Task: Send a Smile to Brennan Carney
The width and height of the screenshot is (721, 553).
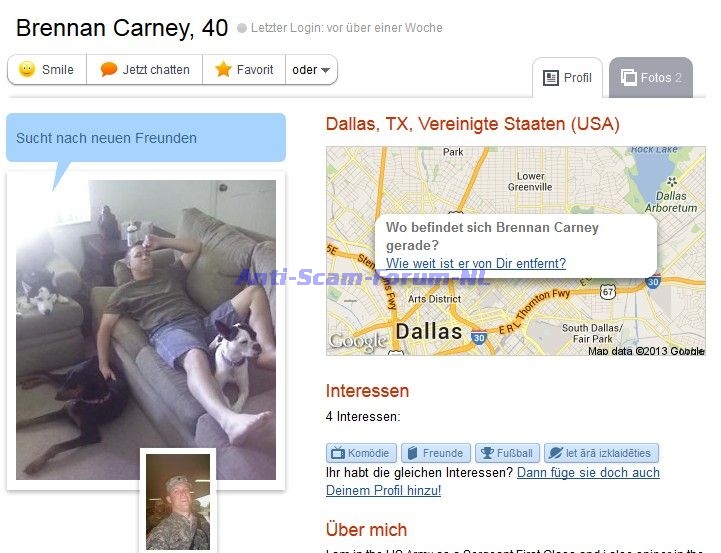Action: [47, 69]
